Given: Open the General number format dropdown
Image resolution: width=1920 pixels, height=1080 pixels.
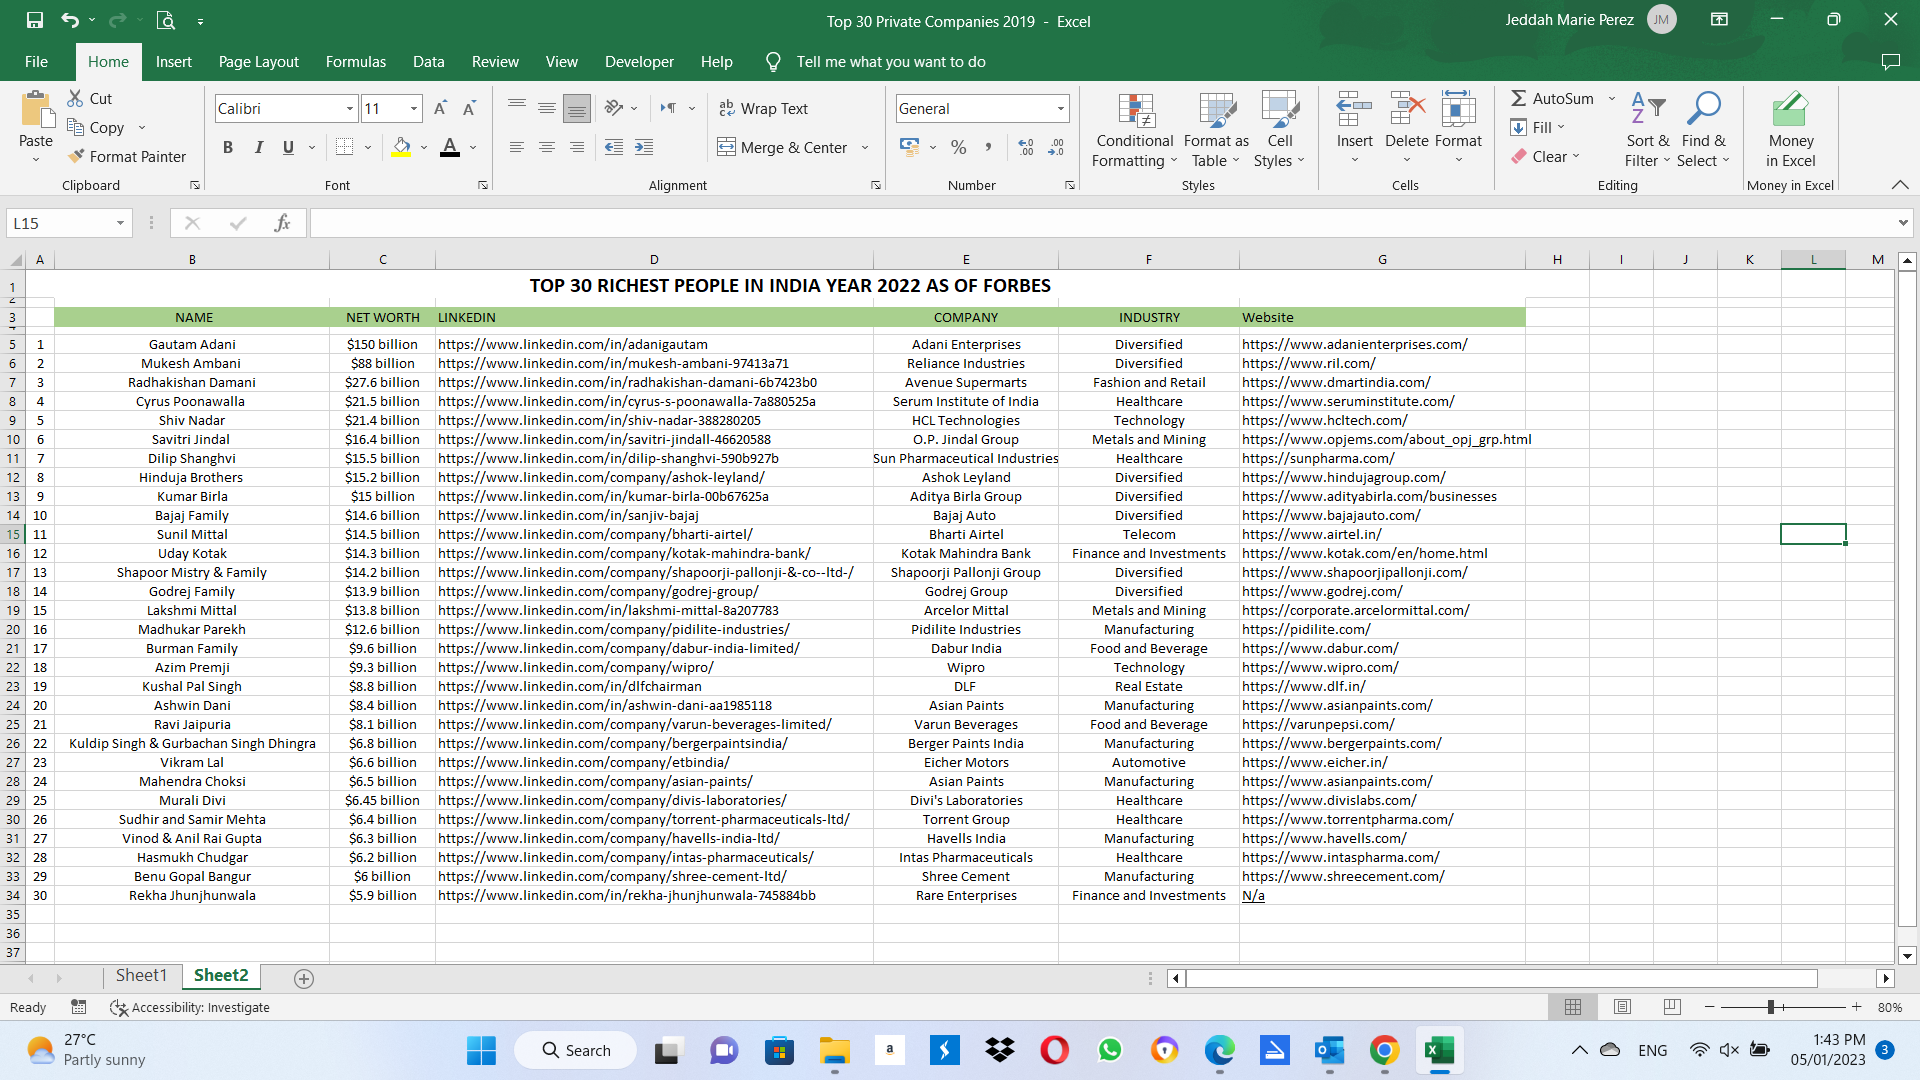Looking at the screenshot, I should pos(1060,108).
